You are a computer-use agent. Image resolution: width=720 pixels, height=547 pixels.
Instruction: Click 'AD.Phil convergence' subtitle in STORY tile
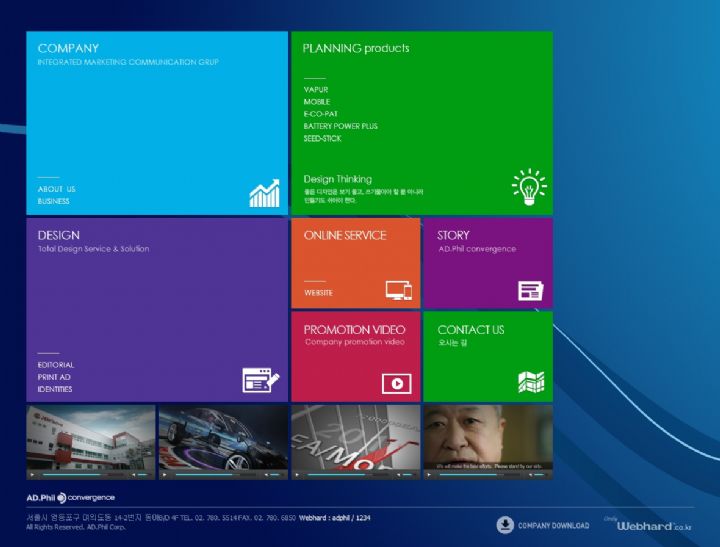(477, 248)
